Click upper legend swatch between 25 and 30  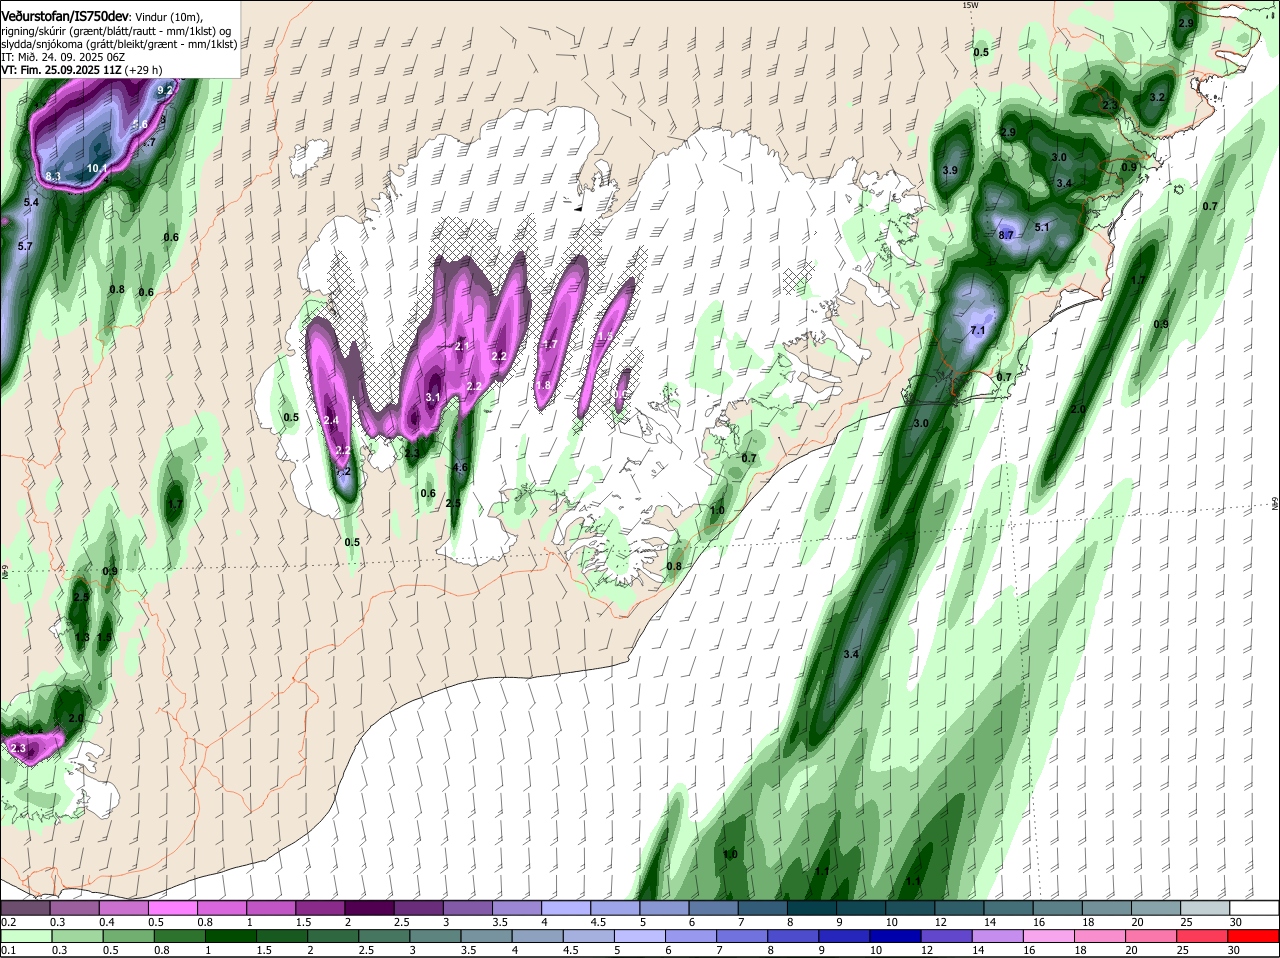(x=1206, y=907)
